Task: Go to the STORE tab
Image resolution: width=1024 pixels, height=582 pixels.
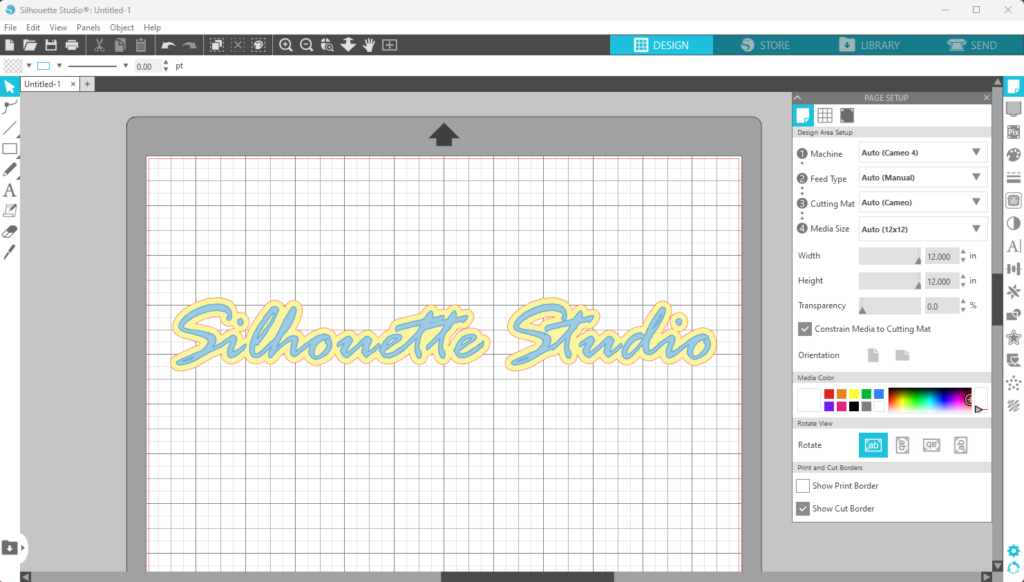Action: (x=765, y=45)
